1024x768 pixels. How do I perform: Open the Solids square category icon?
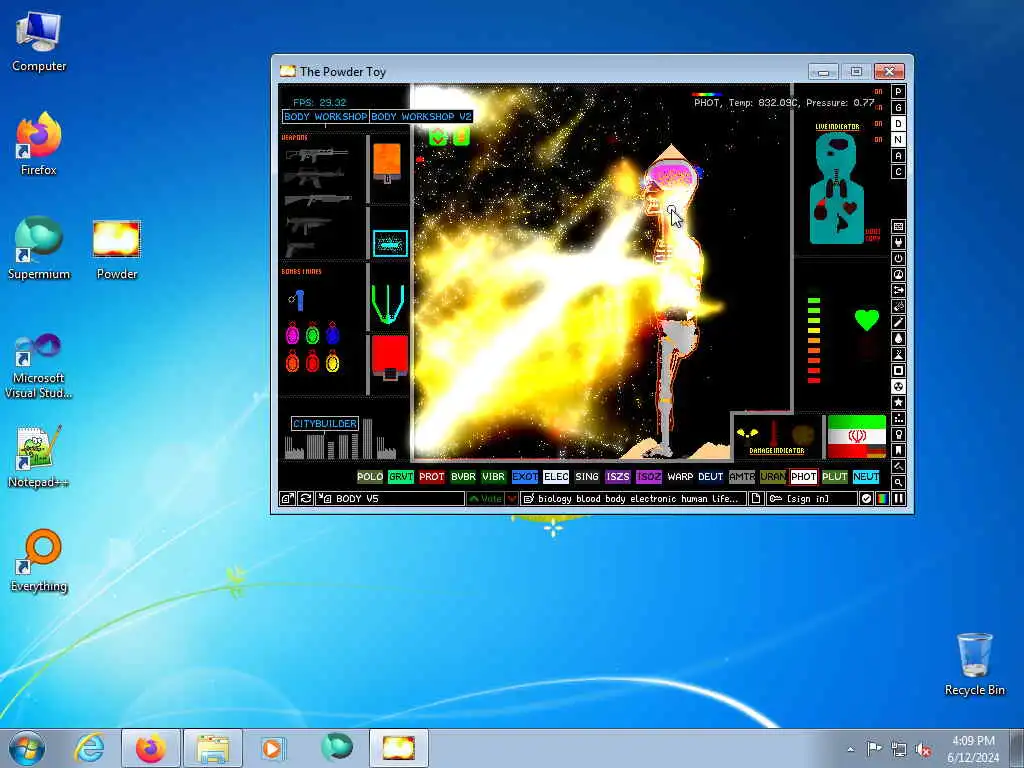click(x=898, y=370)
